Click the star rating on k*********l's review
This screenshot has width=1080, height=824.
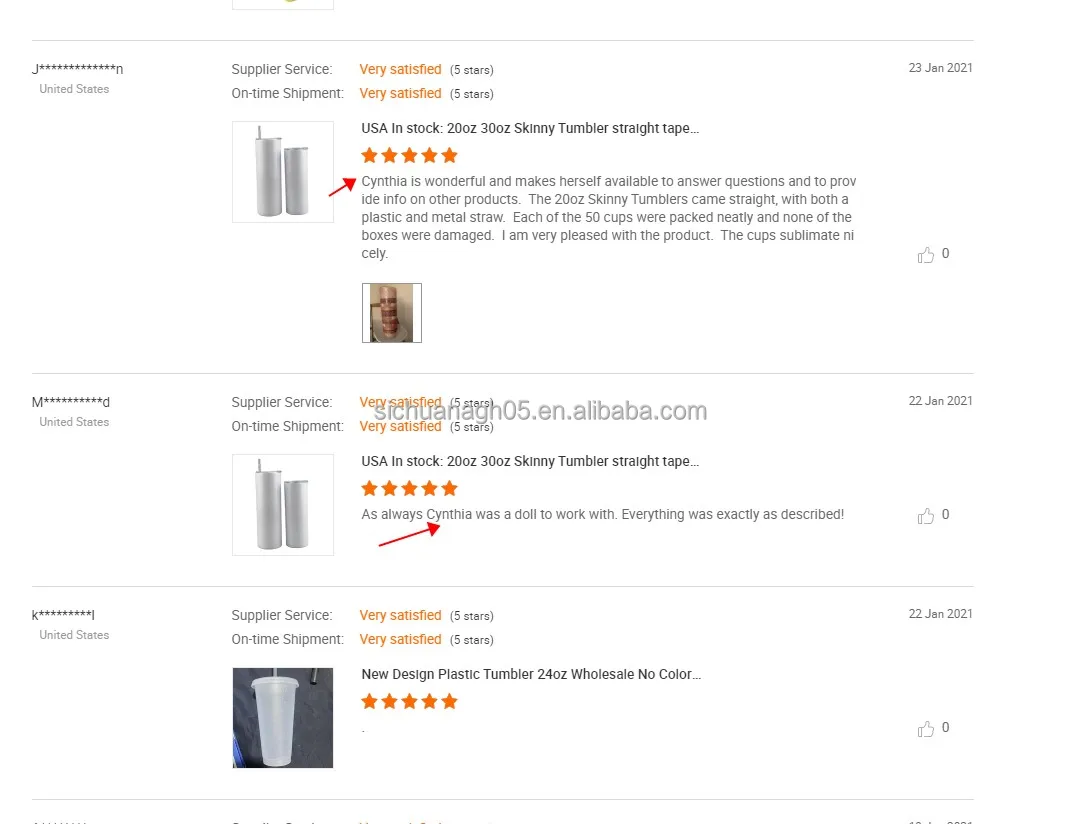point(409,701)
